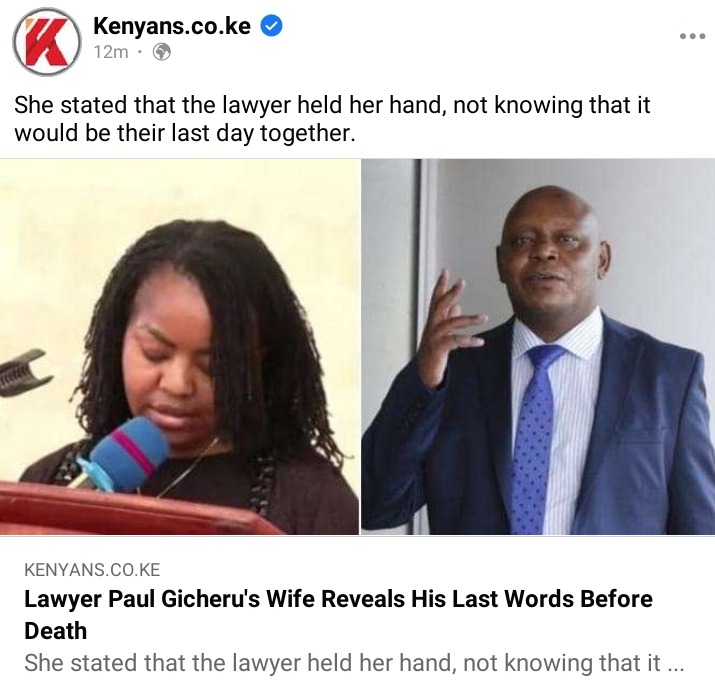This screenshot has width=715, height=692.
Task: Open the three-dot post options menu
Action: pyautogui.click(x=692, y=36)
